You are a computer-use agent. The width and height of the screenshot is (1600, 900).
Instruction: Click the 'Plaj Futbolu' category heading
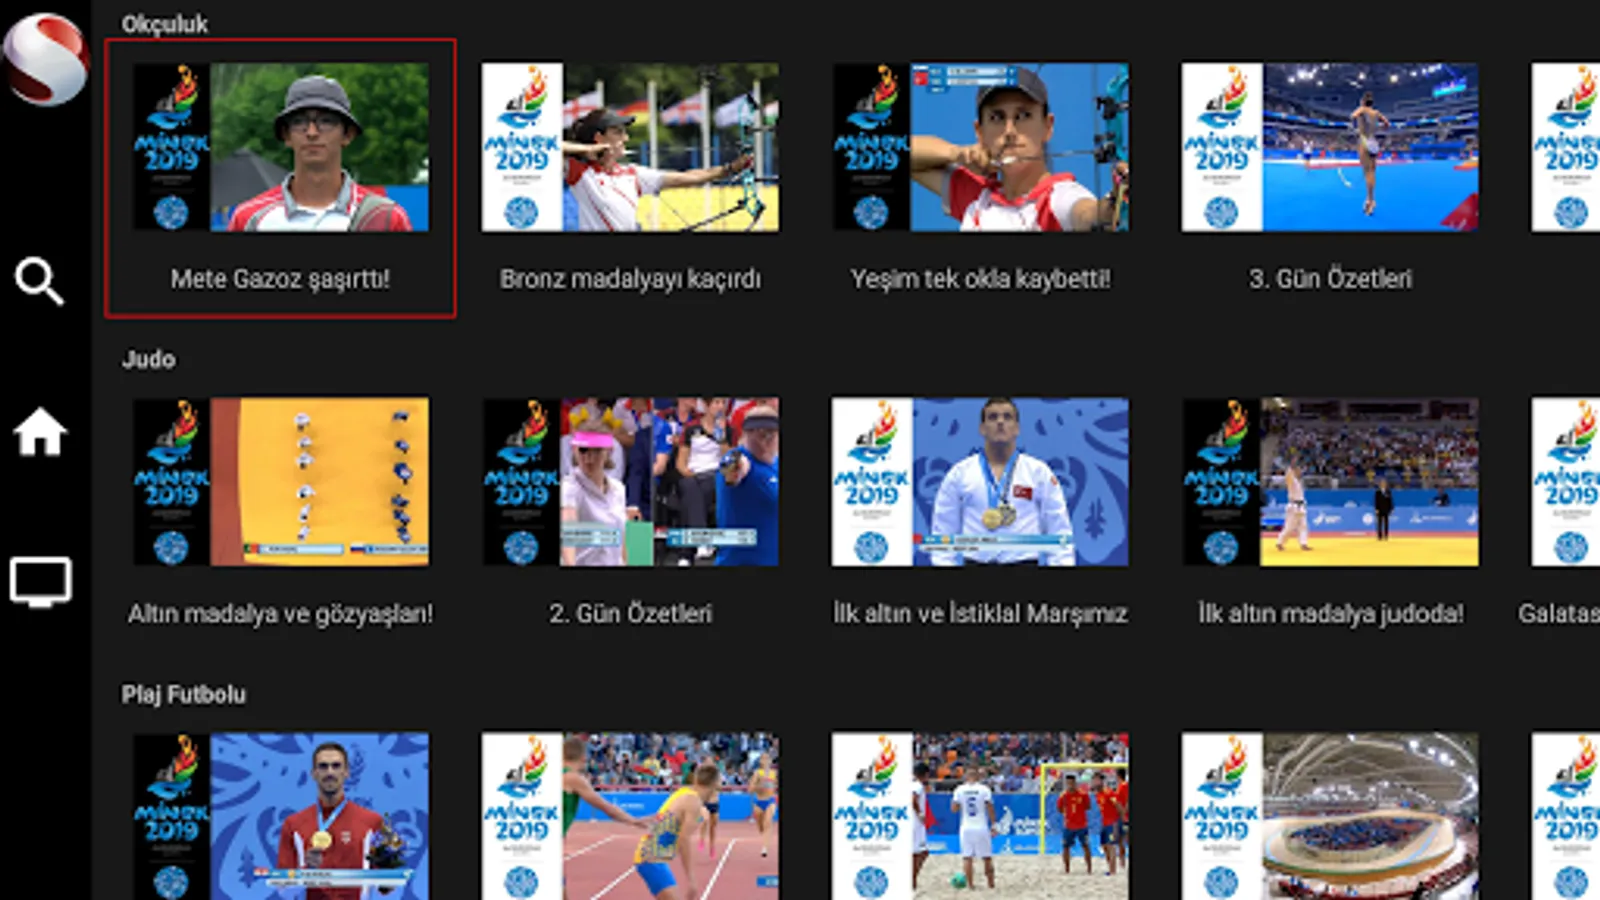pyautogui.click(x=183, y=694)
